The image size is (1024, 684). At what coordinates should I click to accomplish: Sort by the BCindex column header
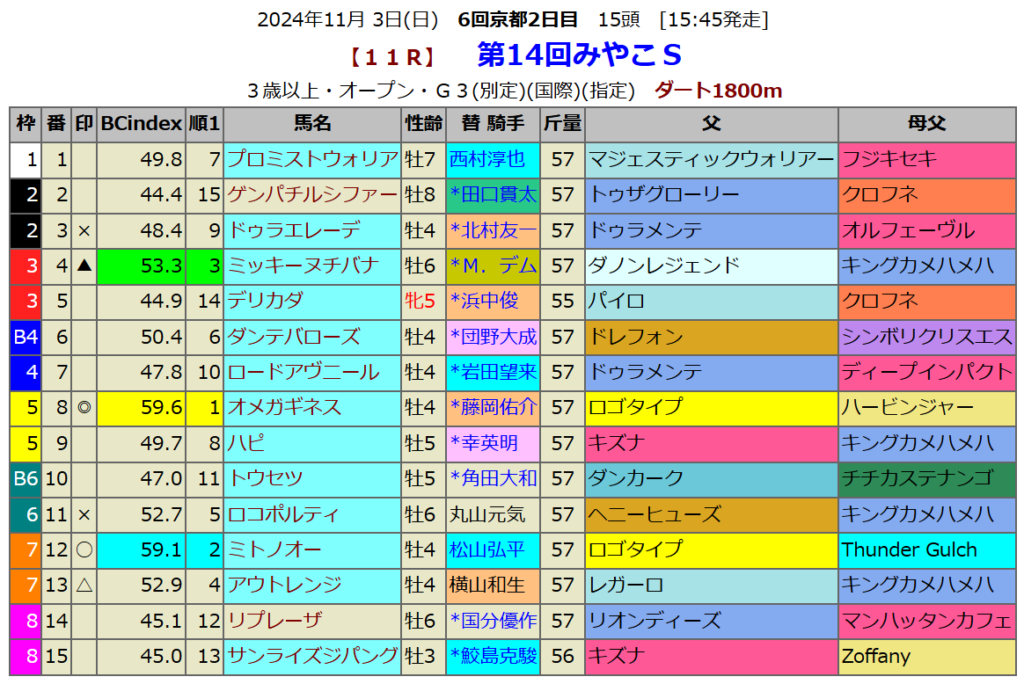pos(142,124)
